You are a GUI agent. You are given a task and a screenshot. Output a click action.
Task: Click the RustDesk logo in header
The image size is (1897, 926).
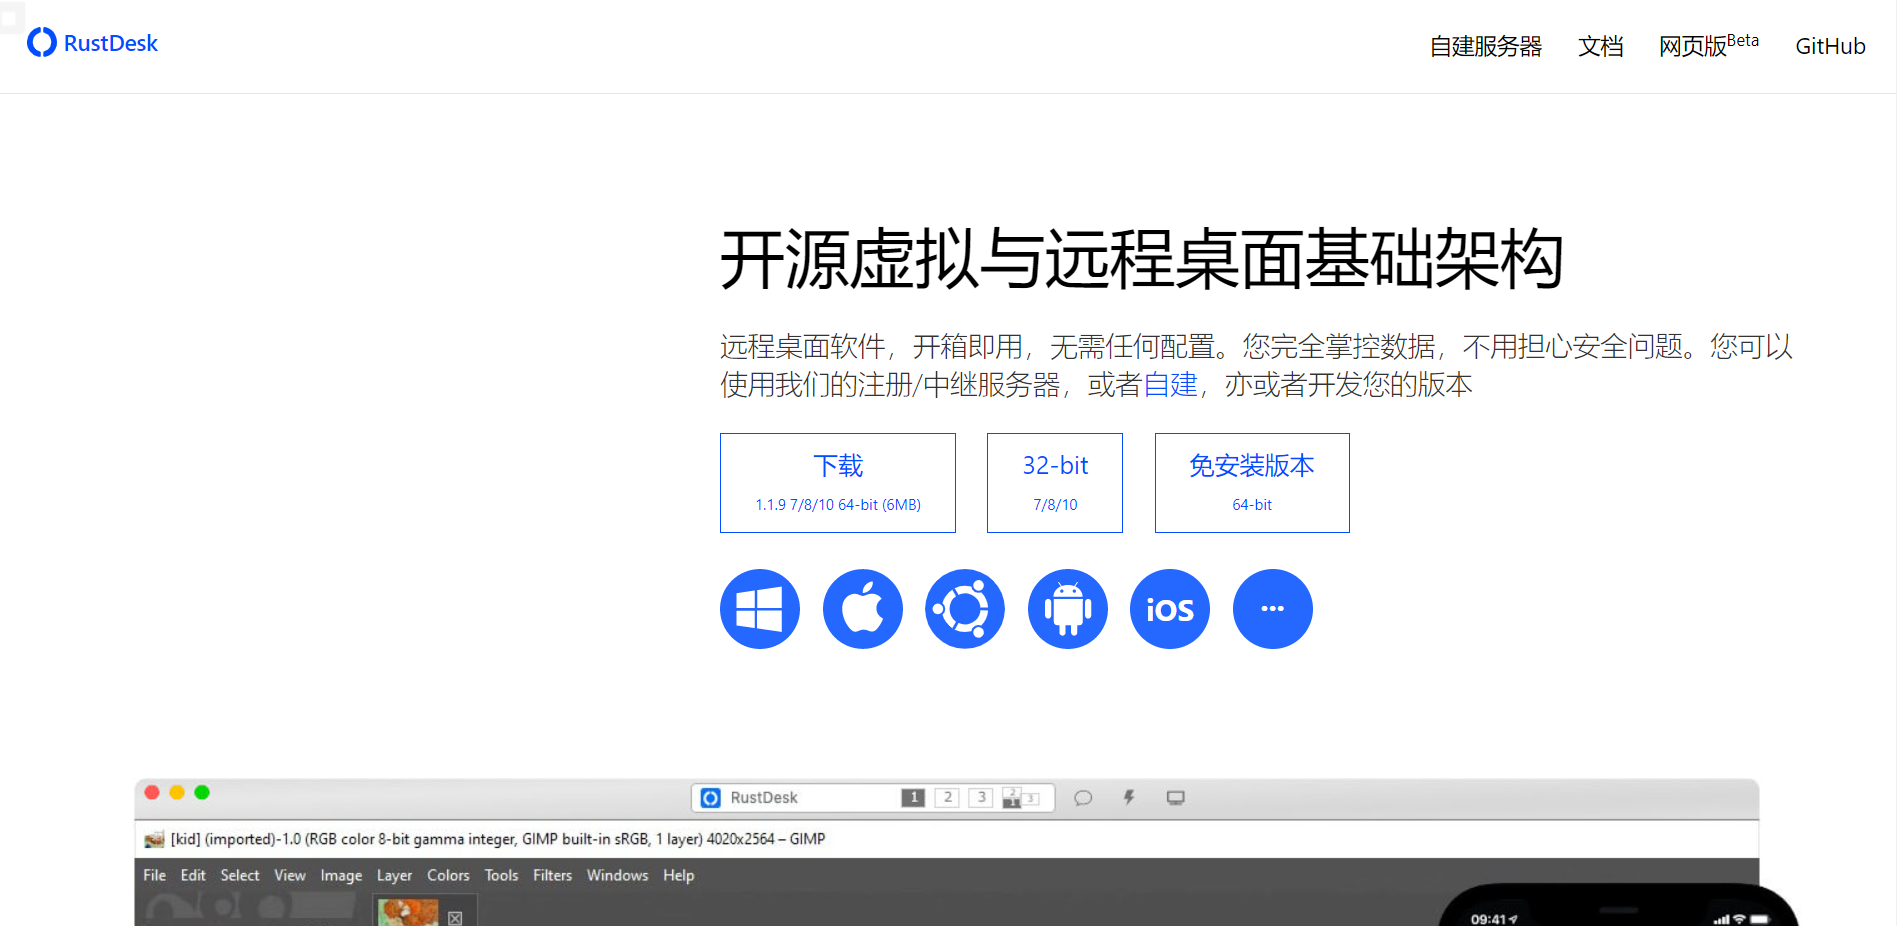pyautogui.click(x=42, y=42)
